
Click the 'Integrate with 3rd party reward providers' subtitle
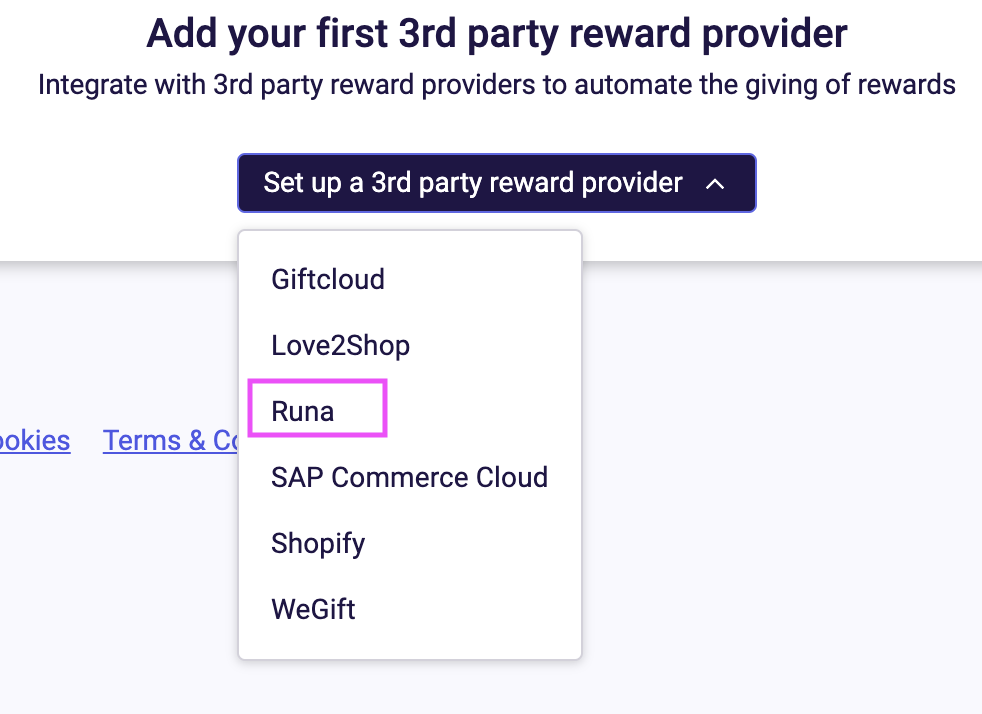pyautogui.click(x=497, y=84)
